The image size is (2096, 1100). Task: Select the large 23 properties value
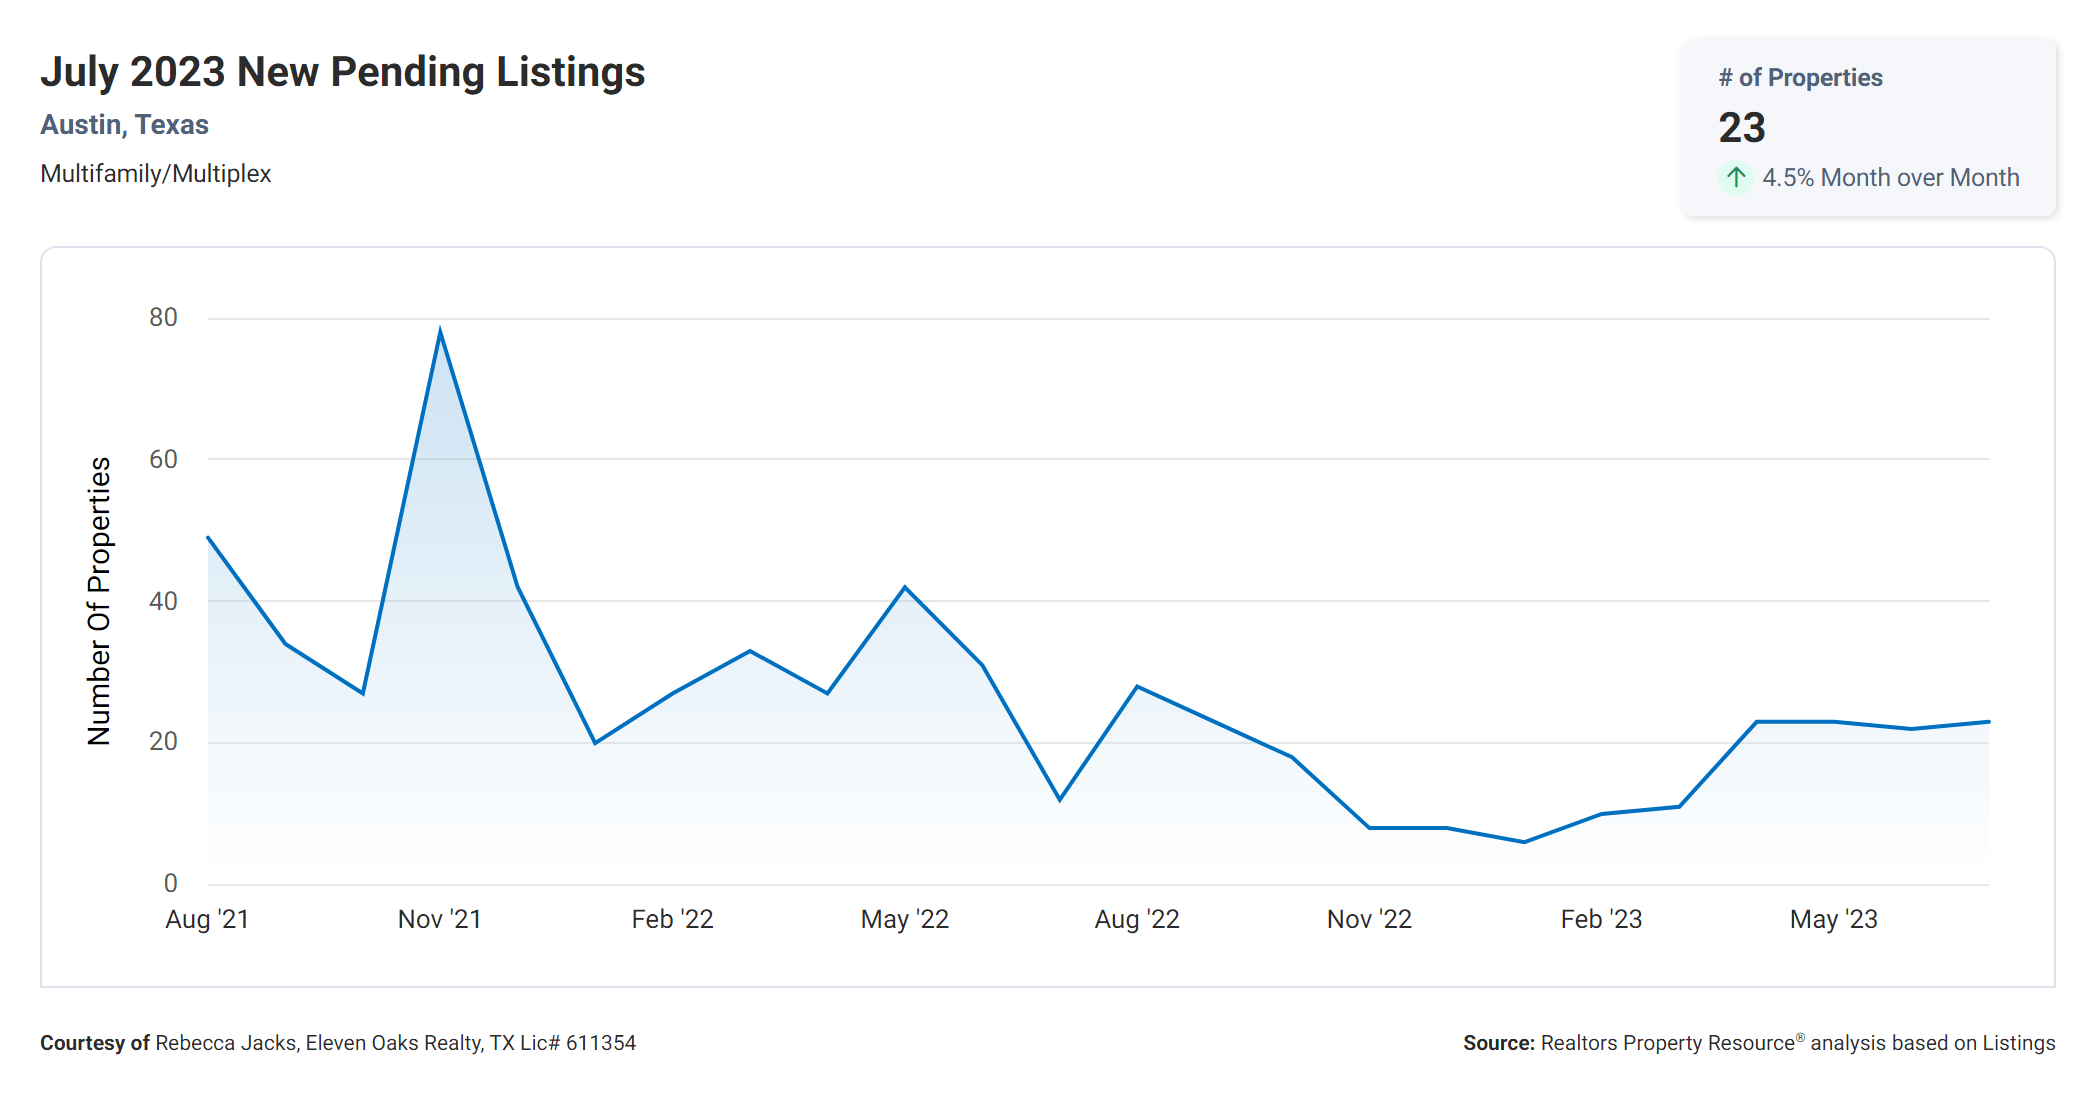[1741, 128]
